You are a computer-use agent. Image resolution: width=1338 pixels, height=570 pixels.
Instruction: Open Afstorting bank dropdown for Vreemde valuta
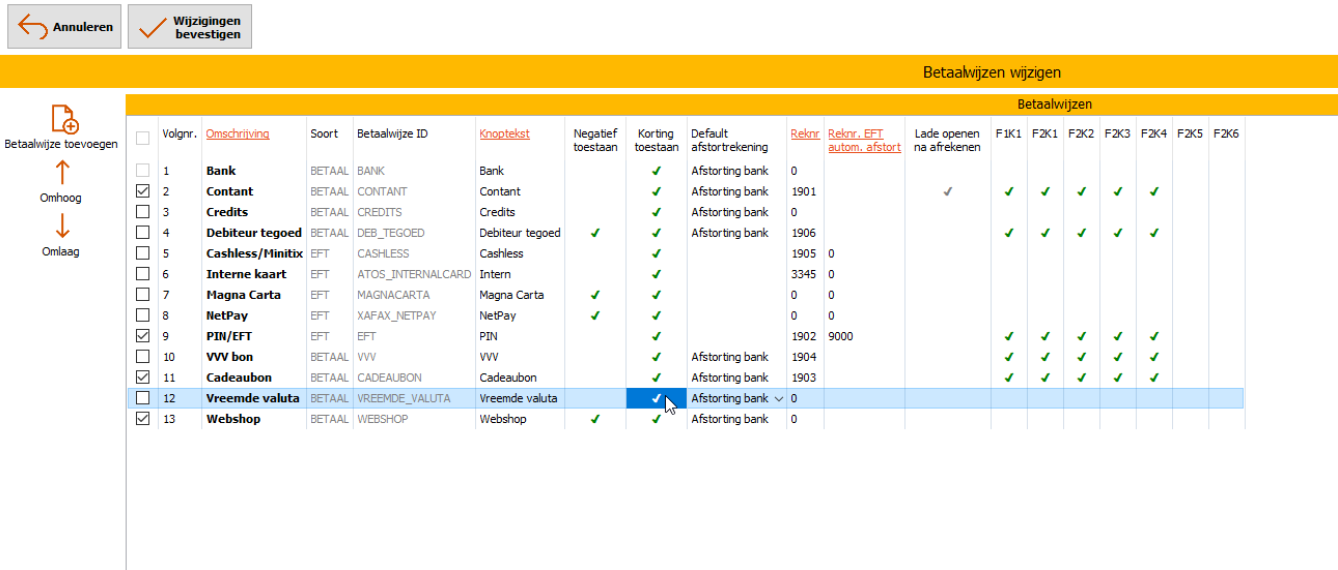(778, 399)
